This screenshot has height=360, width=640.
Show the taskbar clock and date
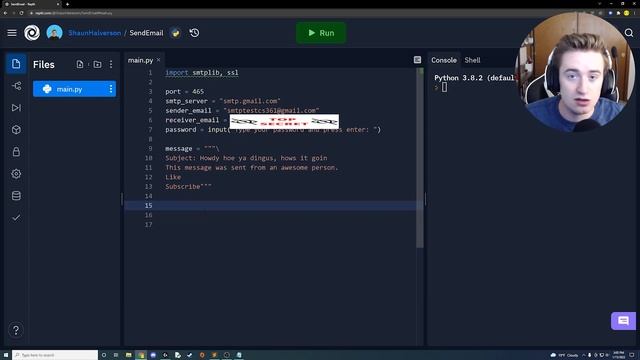619,355
